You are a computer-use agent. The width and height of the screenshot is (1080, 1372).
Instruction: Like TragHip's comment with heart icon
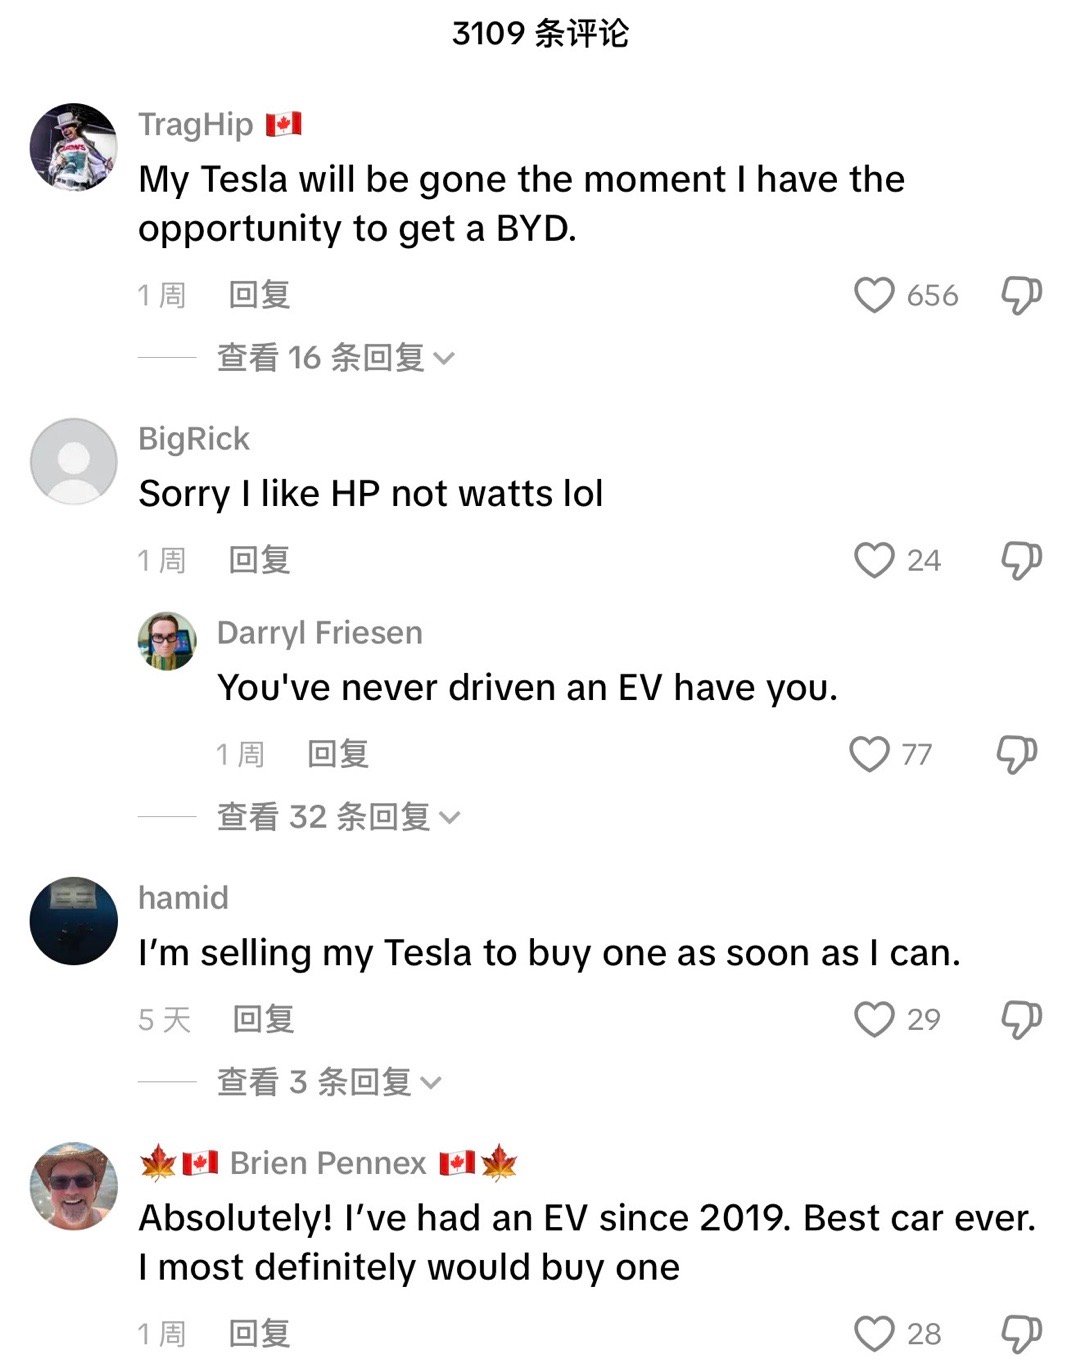874,295
